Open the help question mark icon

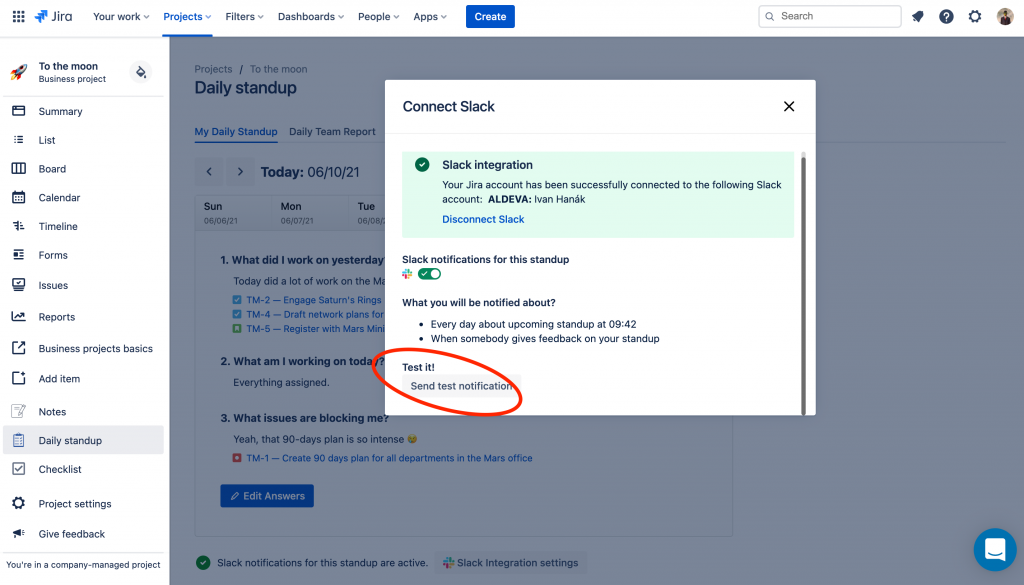point(946,16)
